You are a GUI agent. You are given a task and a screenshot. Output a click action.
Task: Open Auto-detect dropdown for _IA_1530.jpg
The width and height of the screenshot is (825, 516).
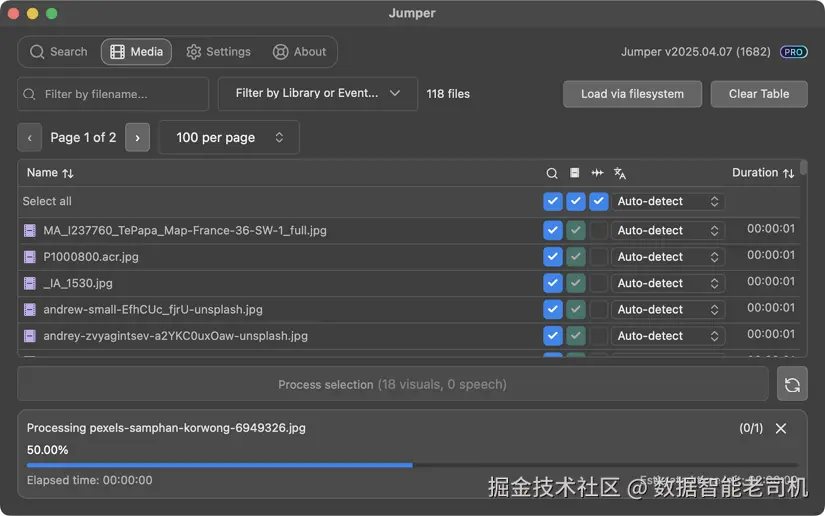[668, 283]
